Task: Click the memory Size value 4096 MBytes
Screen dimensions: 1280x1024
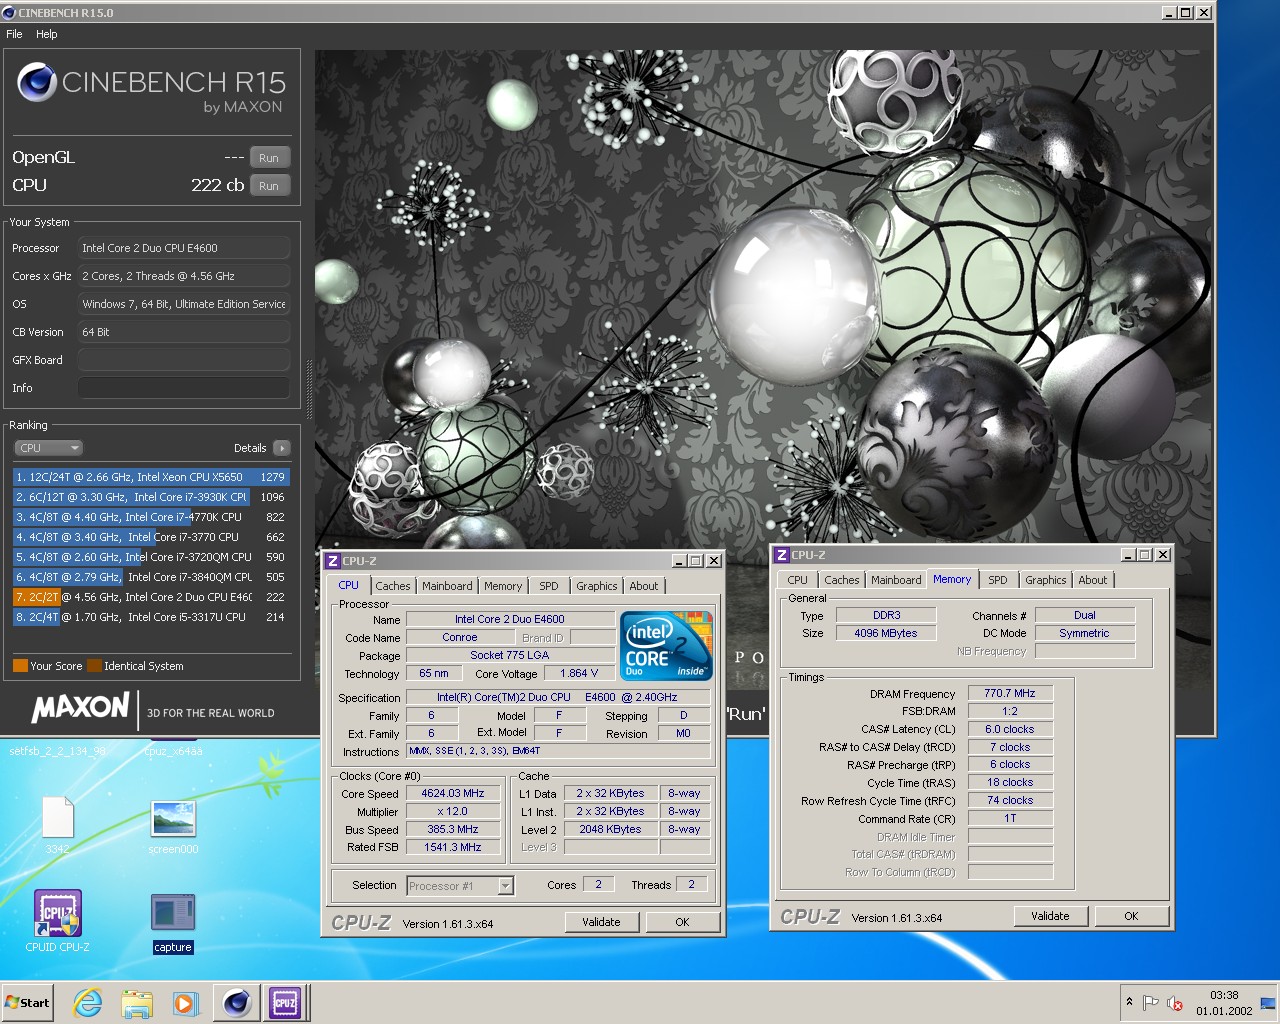Action: [886, 633]
